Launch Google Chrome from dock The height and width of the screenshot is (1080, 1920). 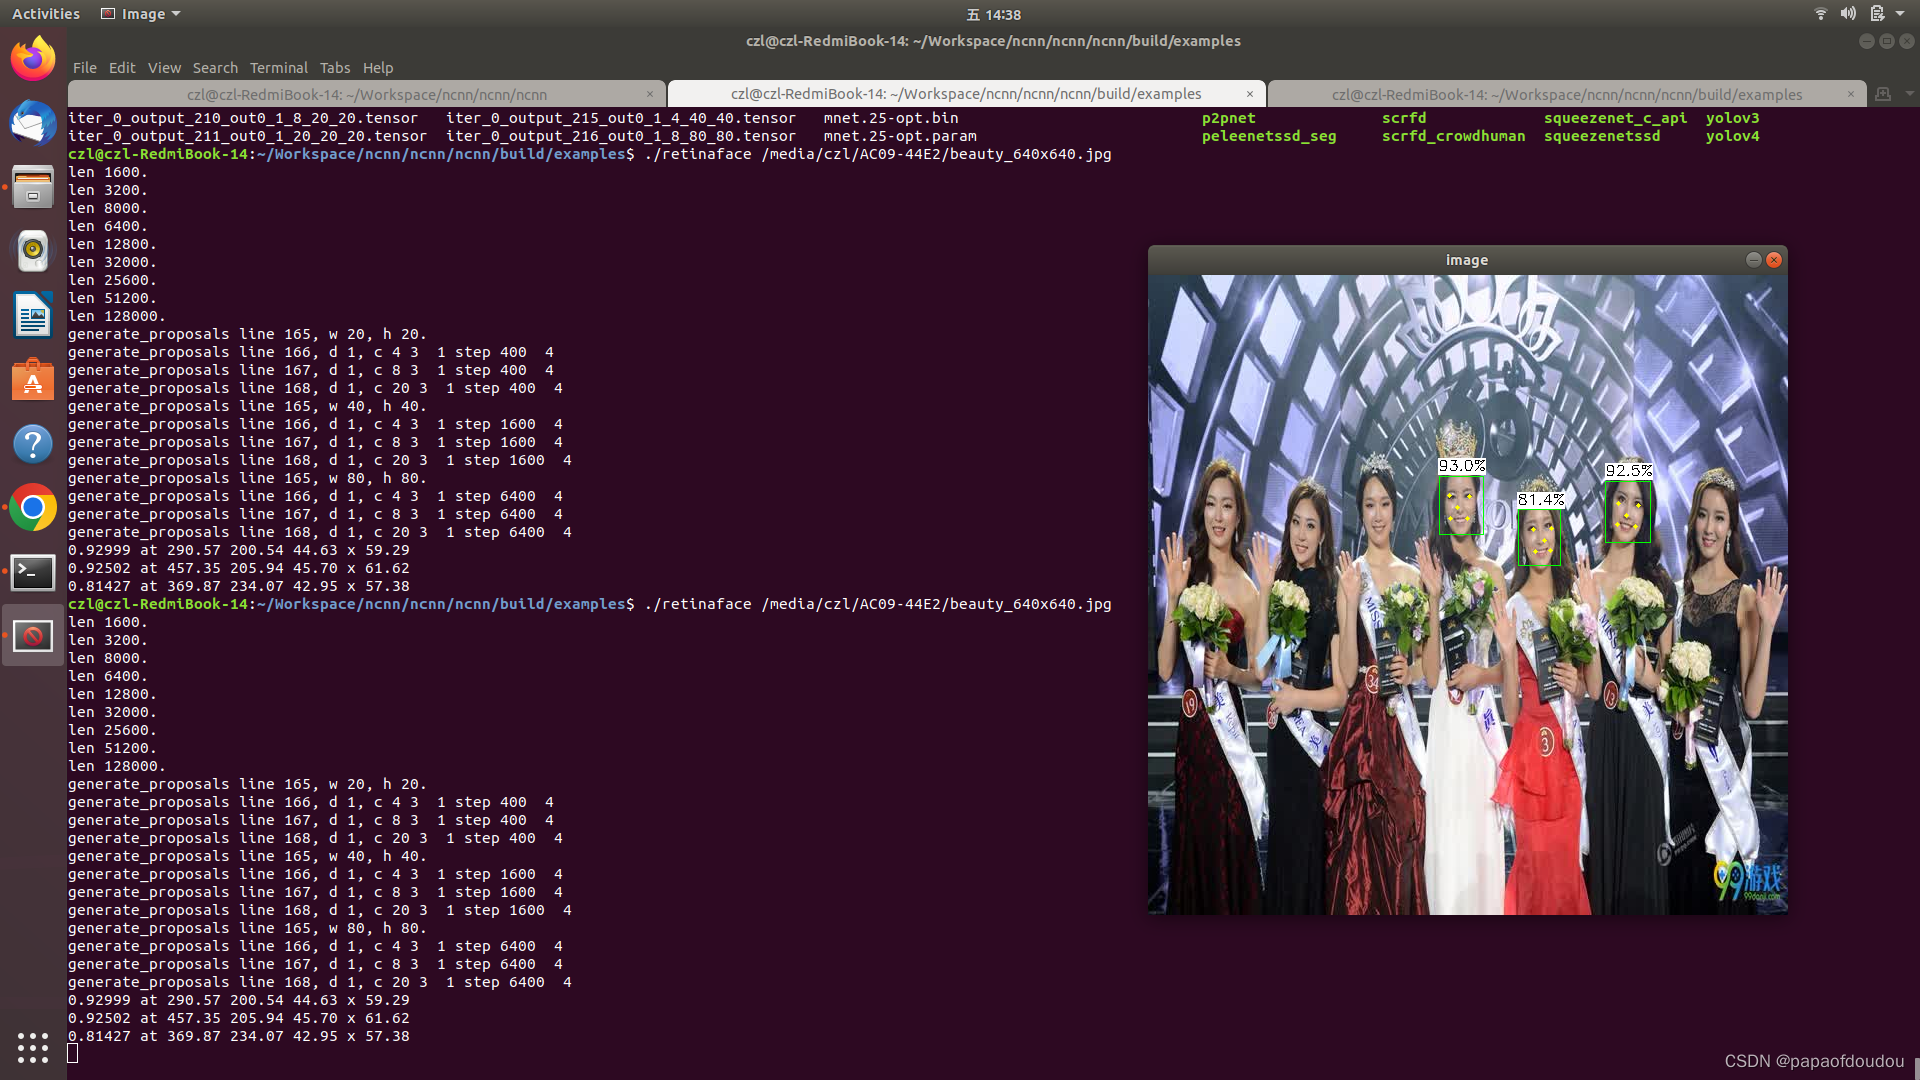33,508
